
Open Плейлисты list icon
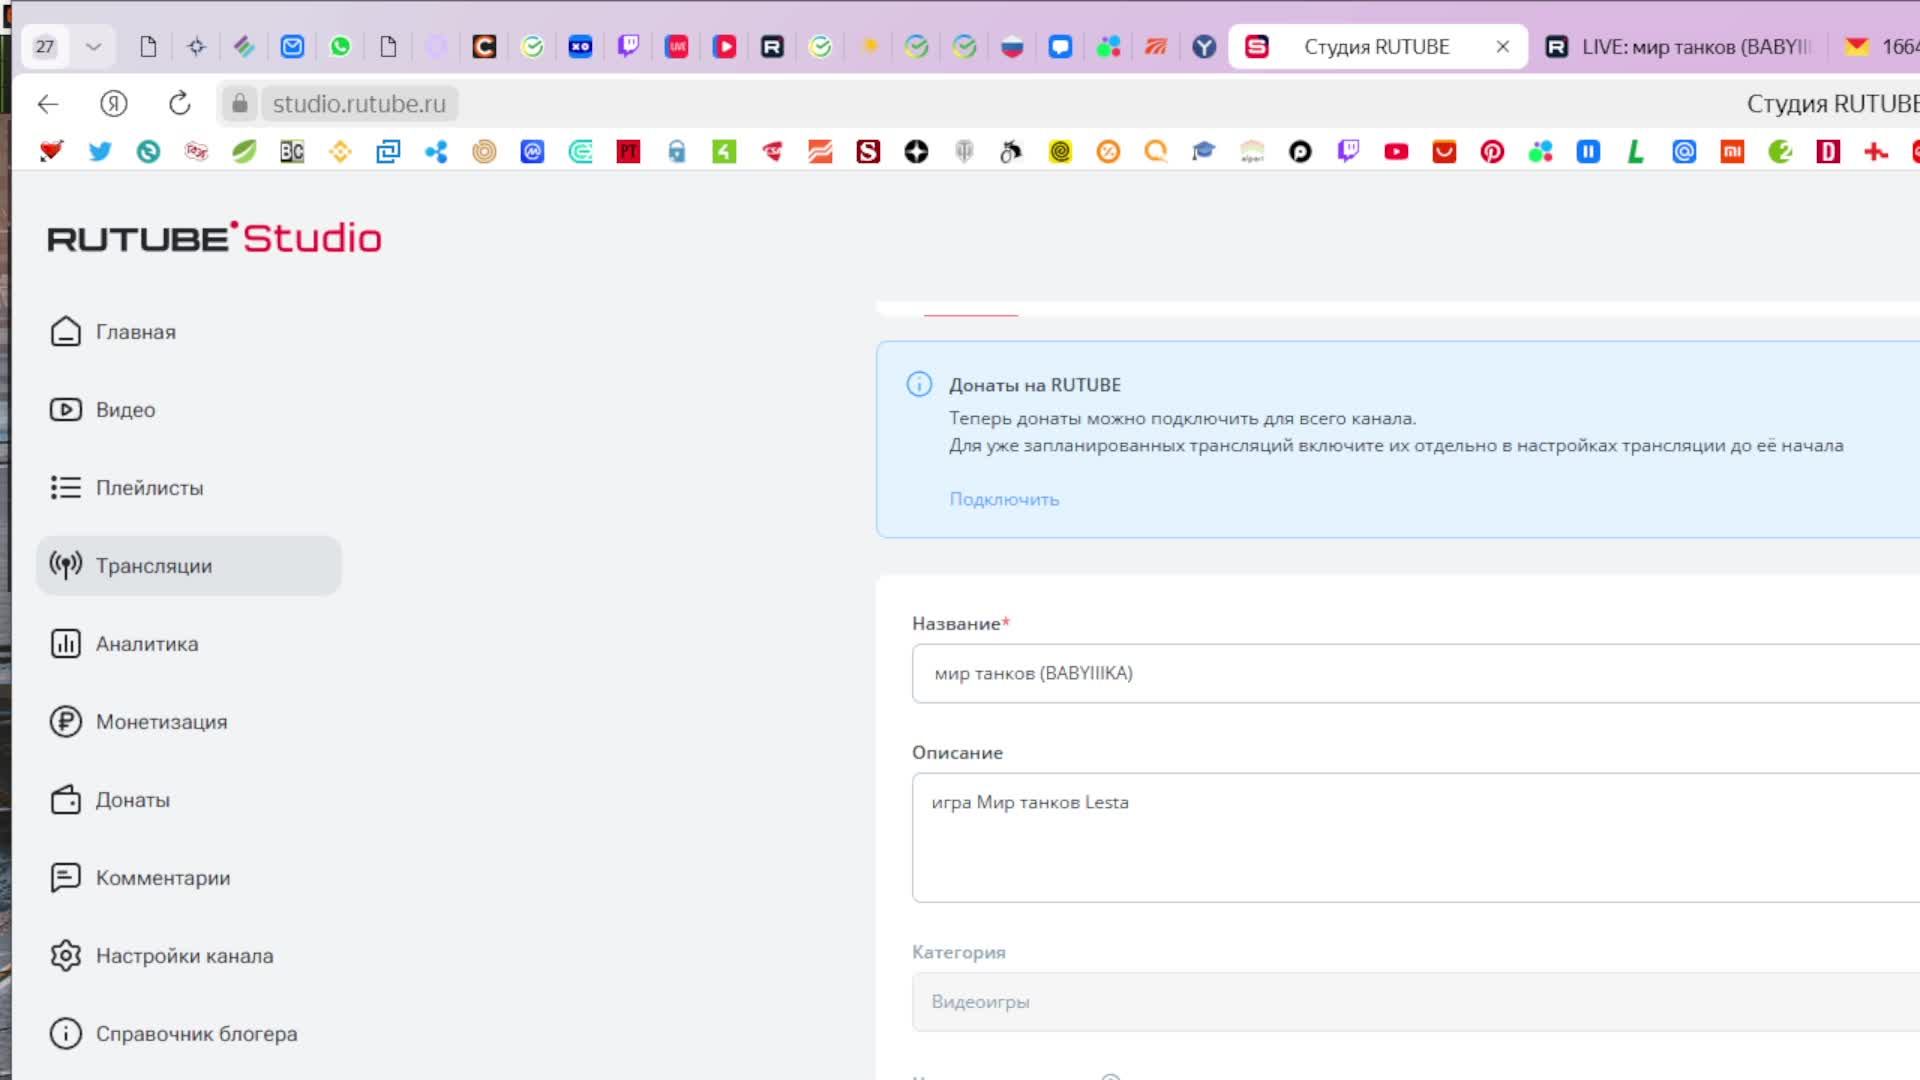pos(66,488)
